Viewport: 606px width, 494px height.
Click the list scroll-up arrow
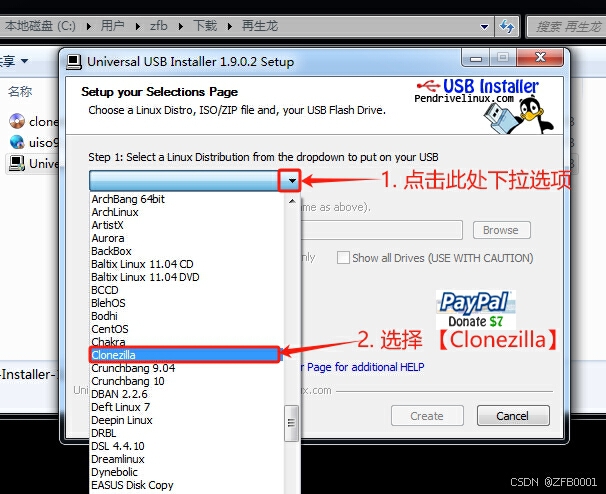(x=292, y=201)
